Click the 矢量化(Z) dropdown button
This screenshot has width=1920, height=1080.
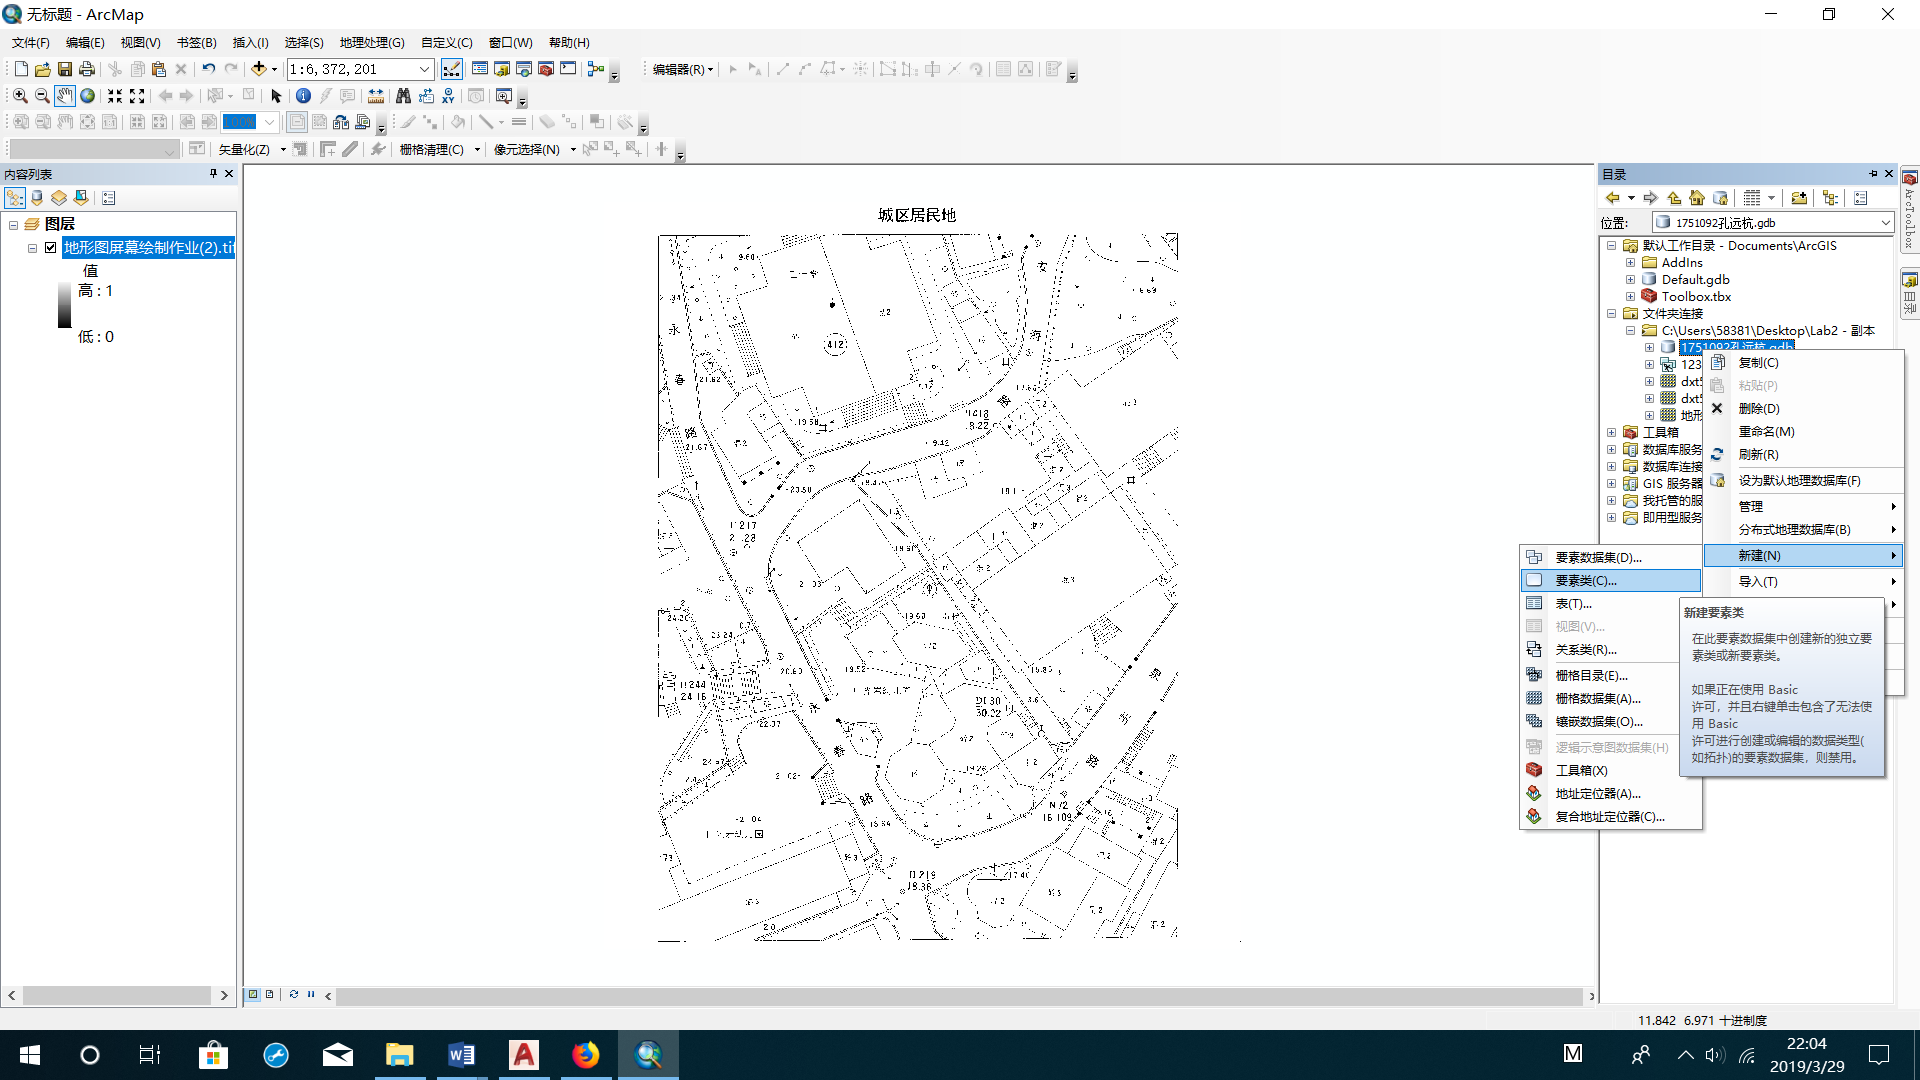point(250,149)
